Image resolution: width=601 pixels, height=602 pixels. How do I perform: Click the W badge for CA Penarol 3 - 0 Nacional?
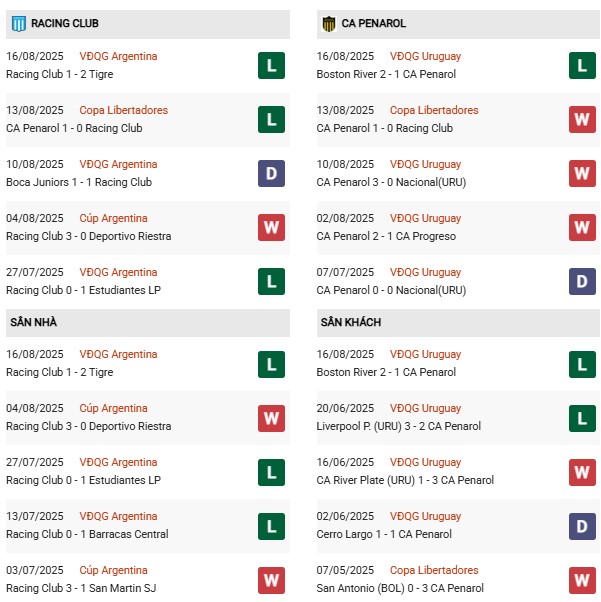(x=582, y=174)
